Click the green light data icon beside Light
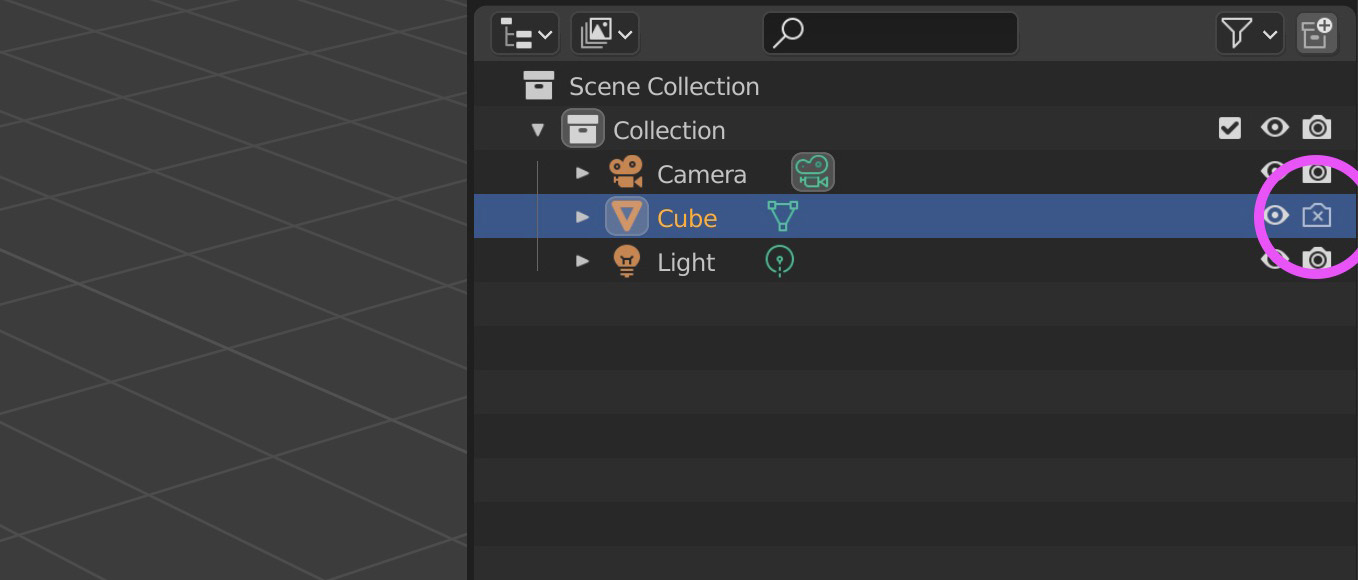Screen dimensions: 1358x580 pyautogui.click(x=780, y=261)
